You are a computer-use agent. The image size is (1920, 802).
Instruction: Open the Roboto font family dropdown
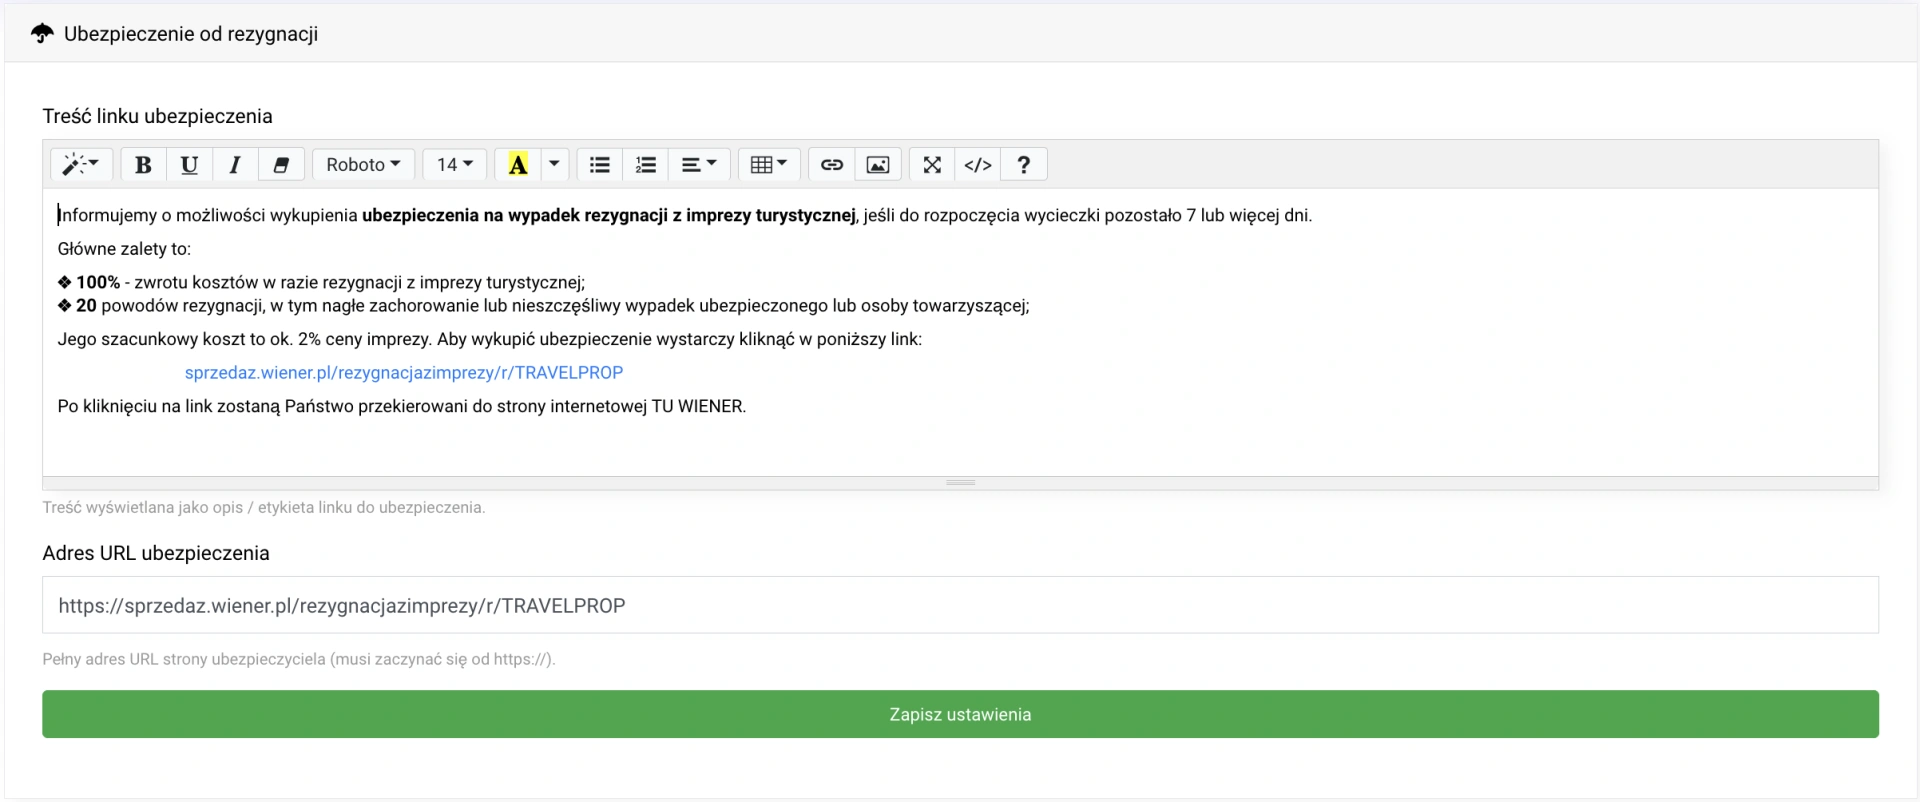(363, 165)
